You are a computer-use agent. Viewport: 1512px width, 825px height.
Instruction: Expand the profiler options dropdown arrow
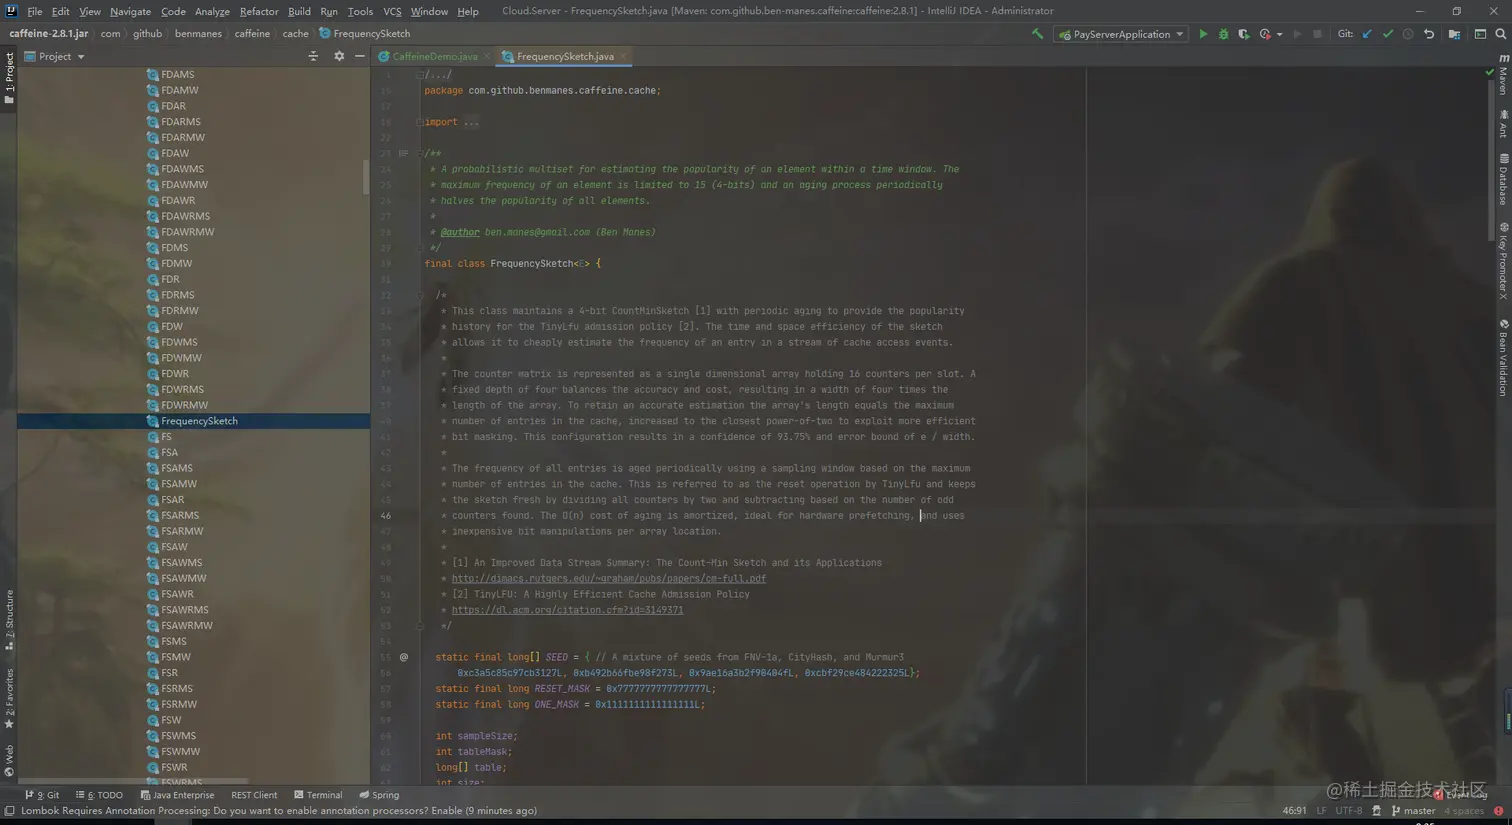[x=1279, y=35]
